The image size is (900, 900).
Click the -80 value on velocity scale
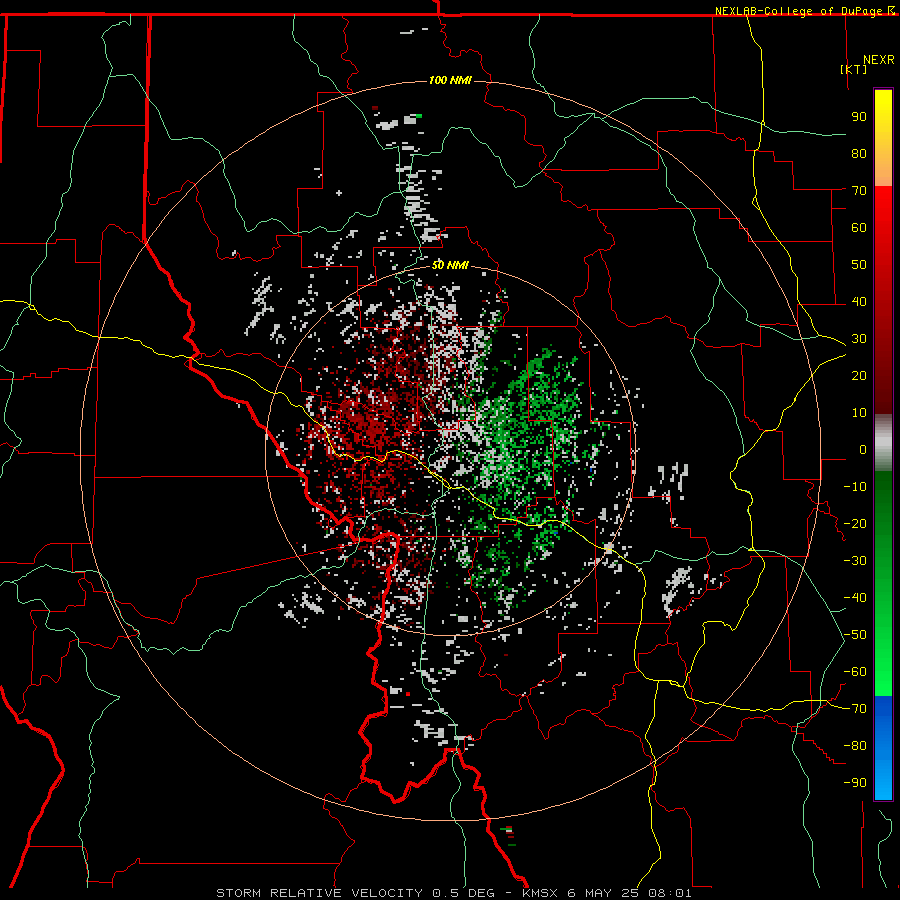(x=855, y=746)
